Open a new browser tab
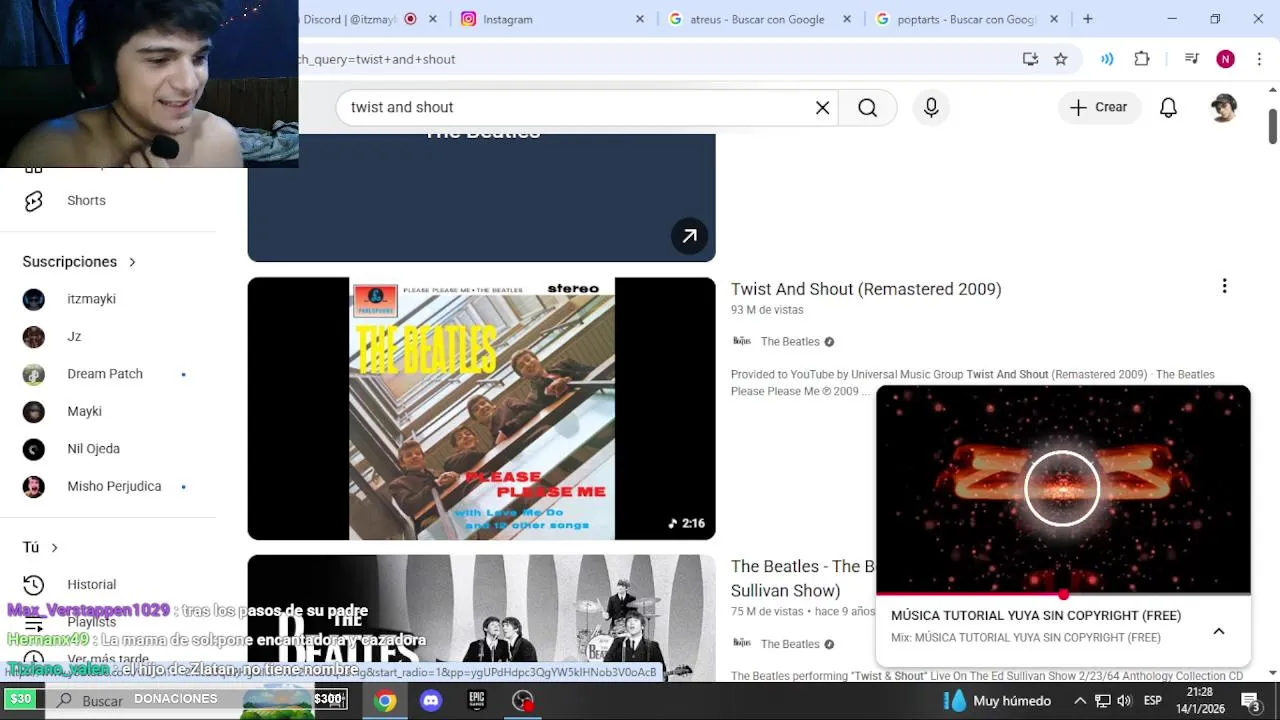This screenshot has height=720, width=1280. pos(1087,19)
